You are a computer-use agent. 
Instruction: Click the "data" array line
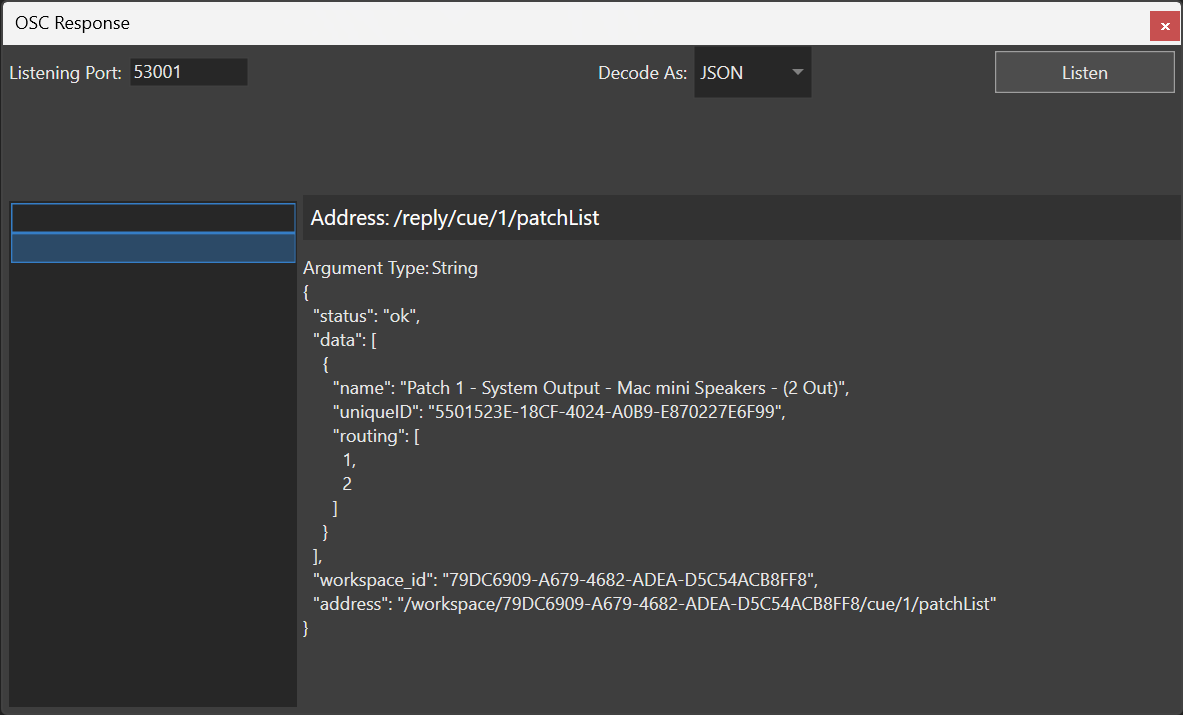coord(344,339)
